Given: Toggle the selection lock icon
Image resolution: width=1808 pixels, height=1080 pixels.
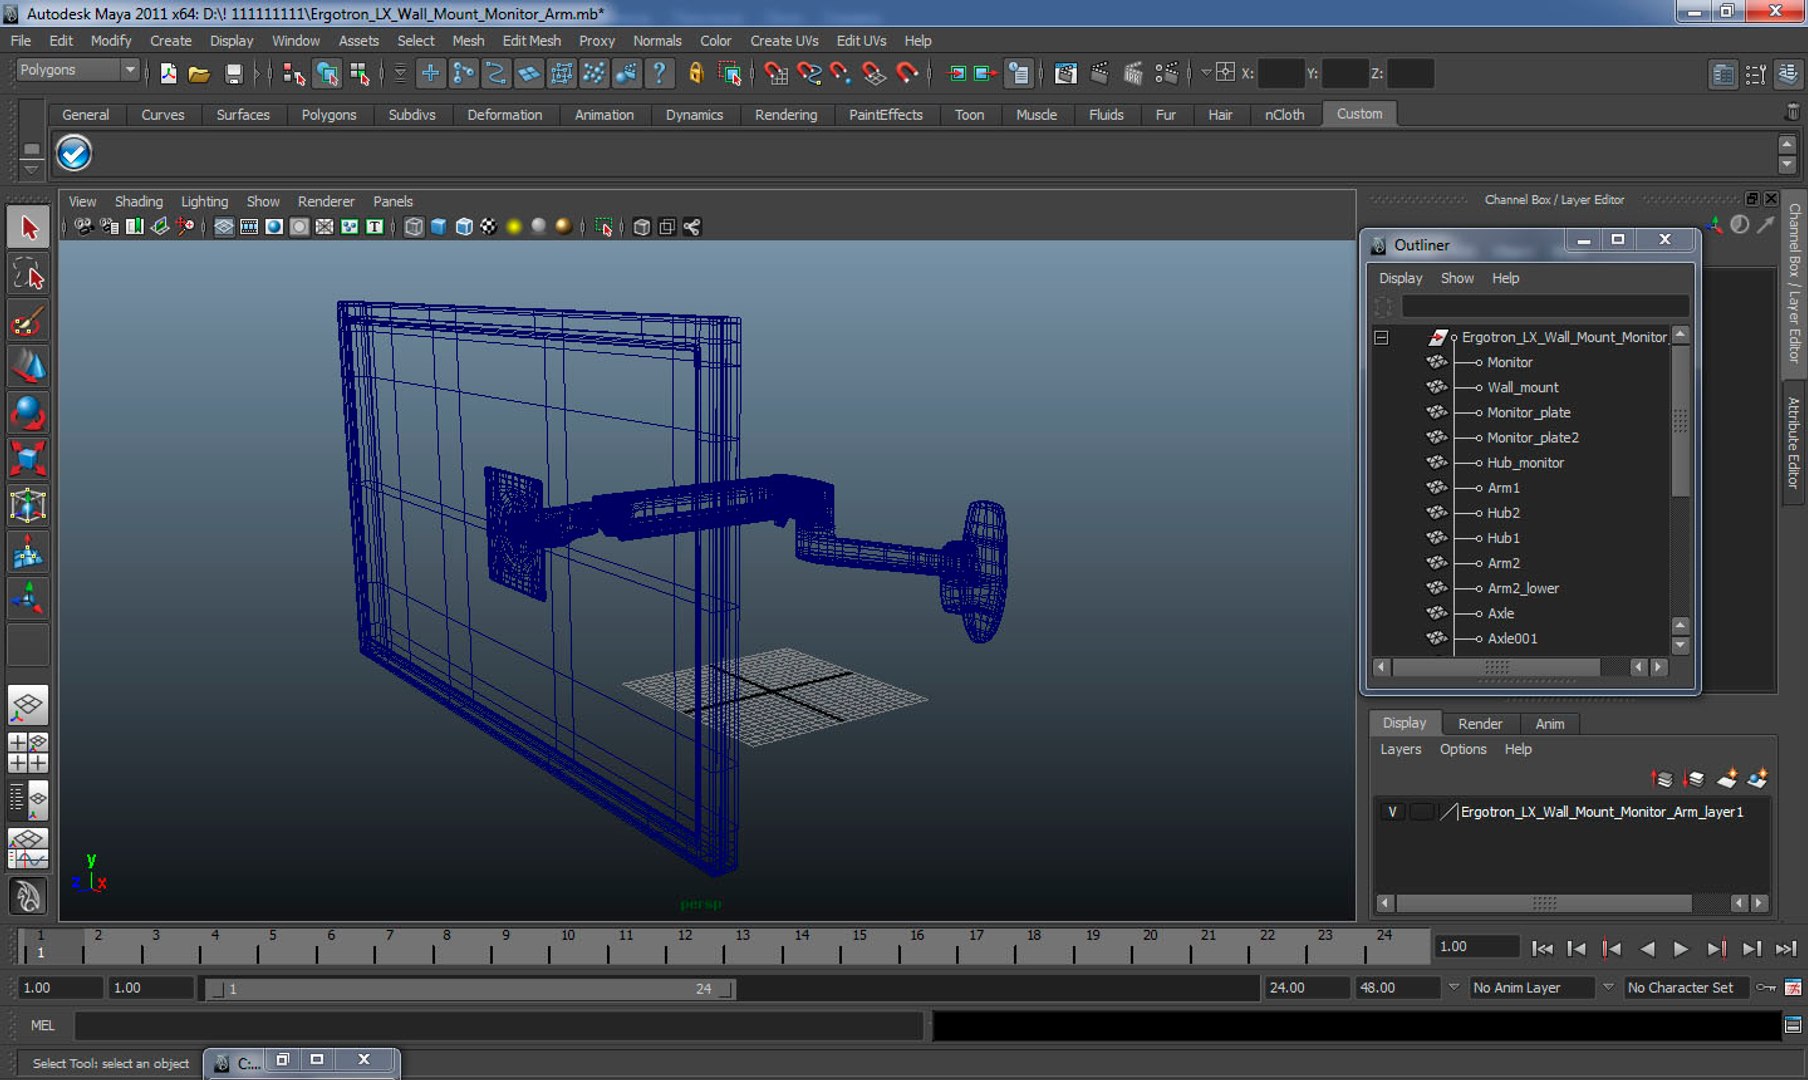Looking at the screenshot, I should click(x=696, y=73).
